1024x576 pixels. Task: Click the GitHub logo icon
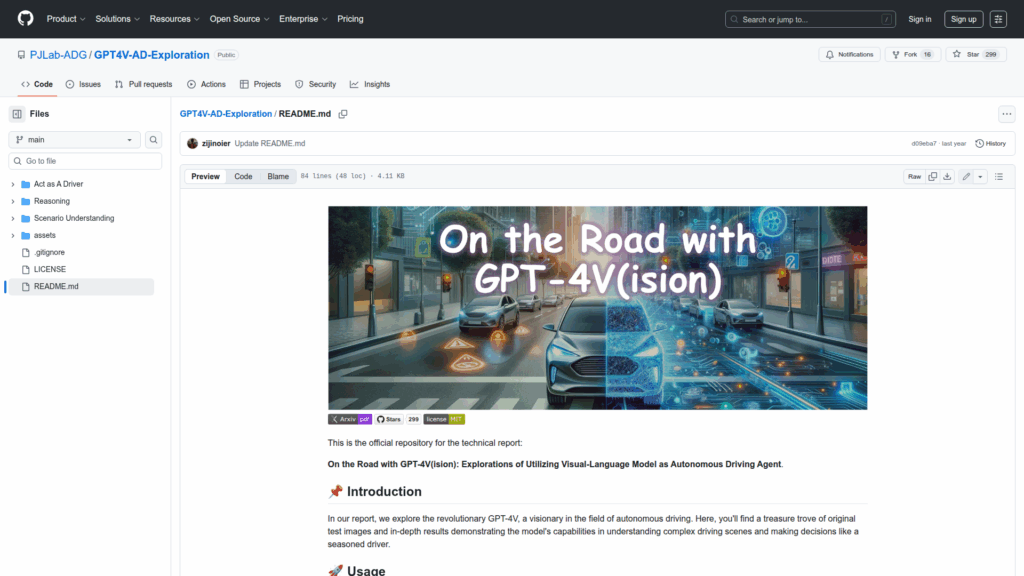(x=25, y=19)
